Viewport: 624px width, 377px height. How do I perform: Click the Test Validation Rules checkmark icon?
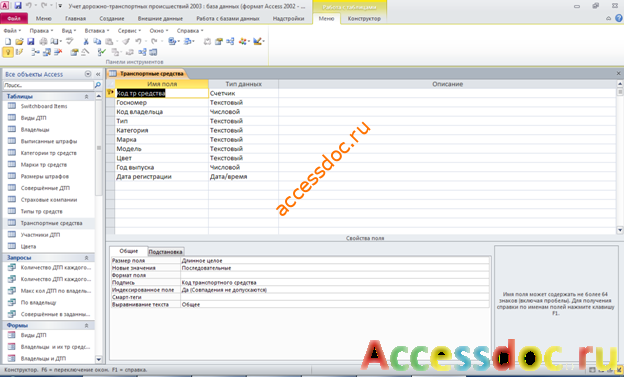101,52
